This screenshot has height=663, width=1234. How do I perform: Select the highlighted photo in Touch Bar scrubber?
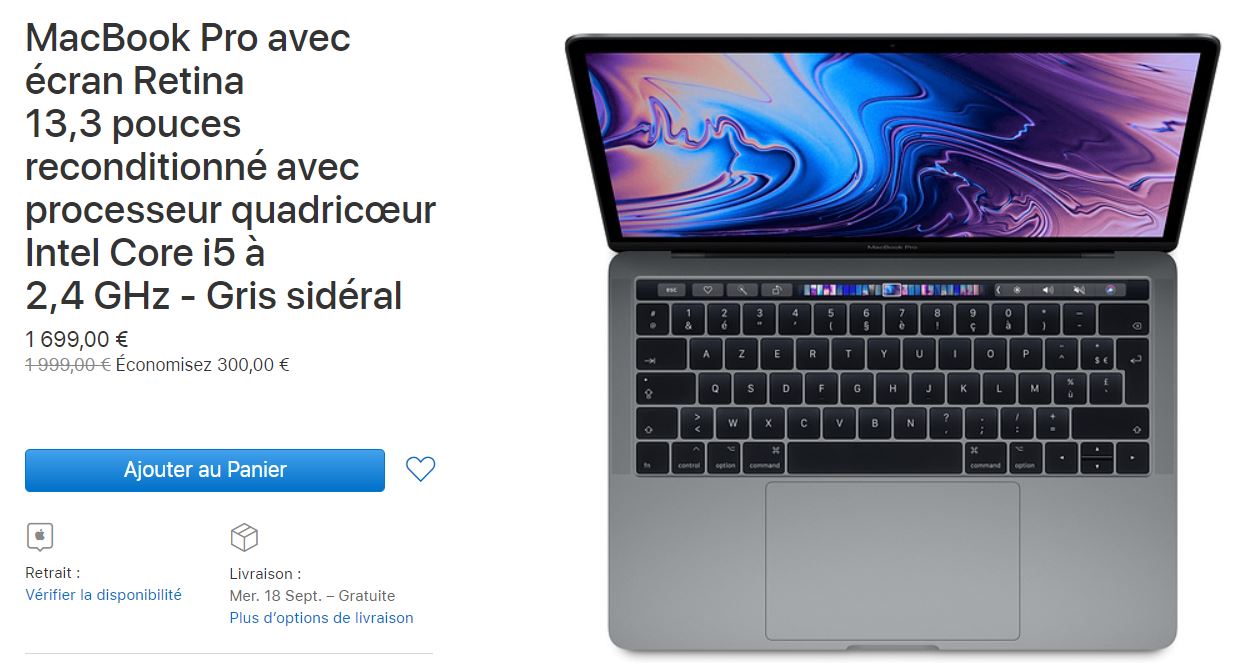click(892, 290)
